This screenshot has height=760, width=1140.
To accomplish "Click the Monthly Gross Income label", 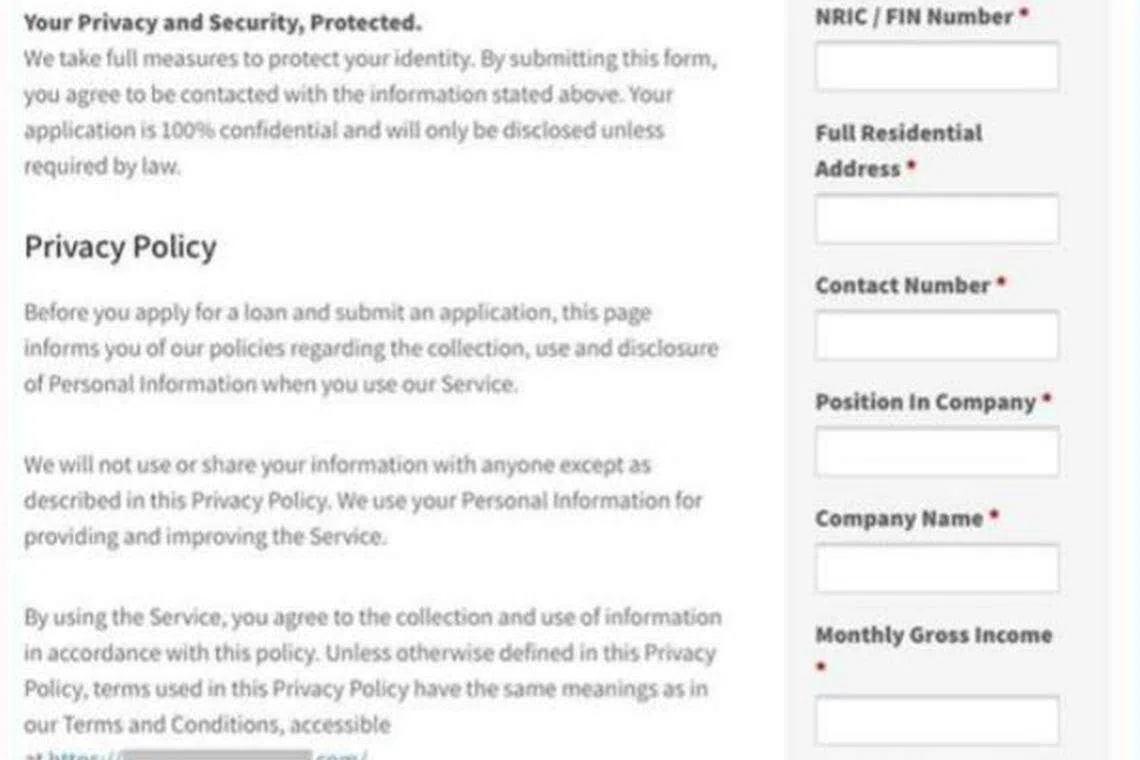I will [x=933, y=635].
